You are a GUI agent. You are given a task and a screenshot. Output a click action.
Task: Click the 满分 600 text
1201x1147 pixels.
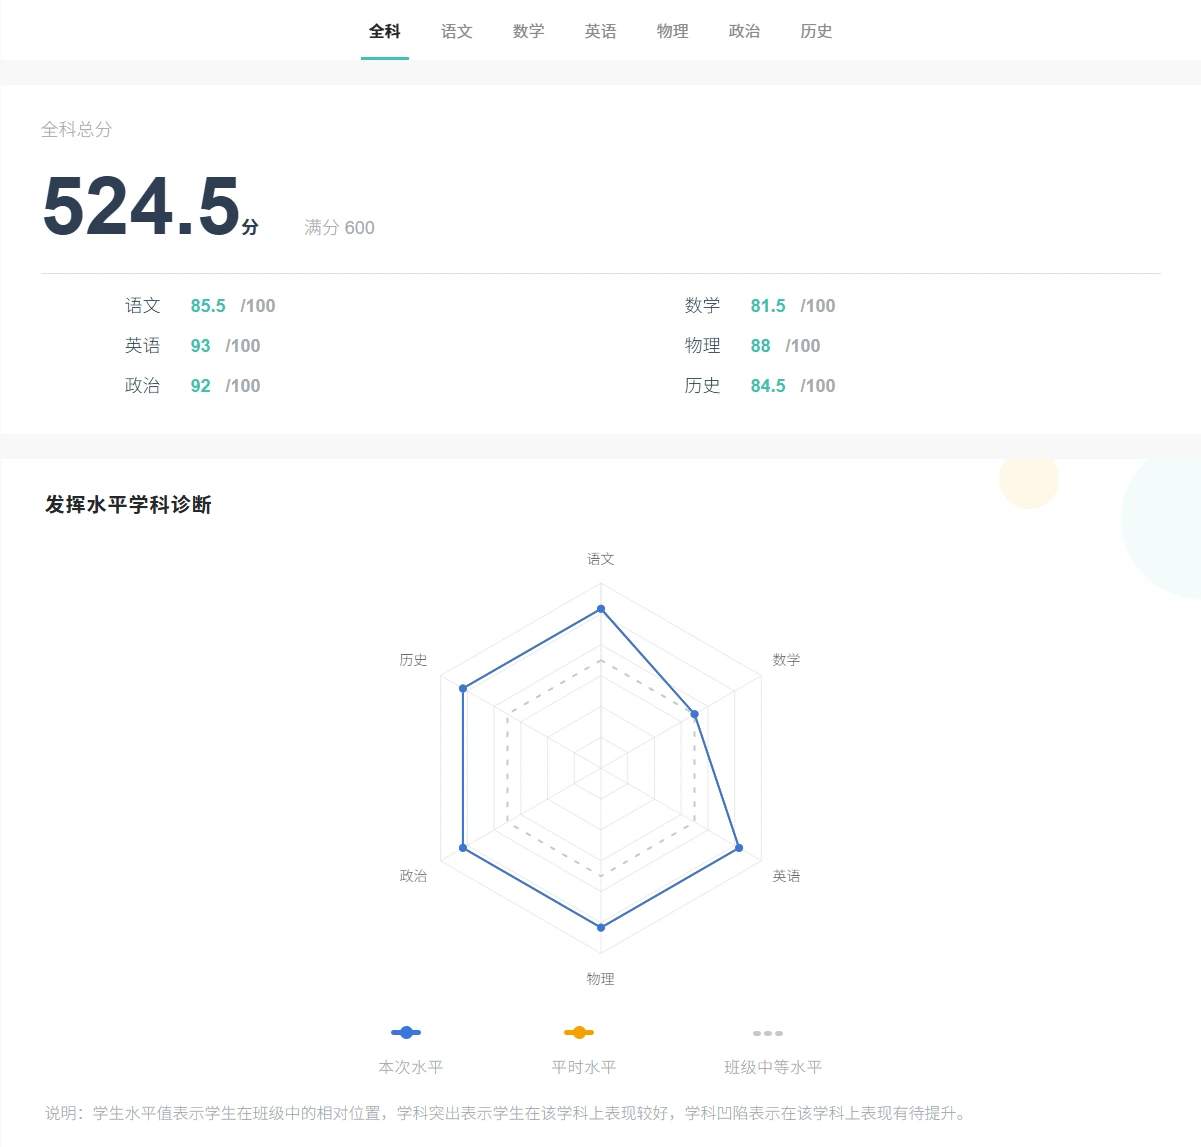click(340, 228)
